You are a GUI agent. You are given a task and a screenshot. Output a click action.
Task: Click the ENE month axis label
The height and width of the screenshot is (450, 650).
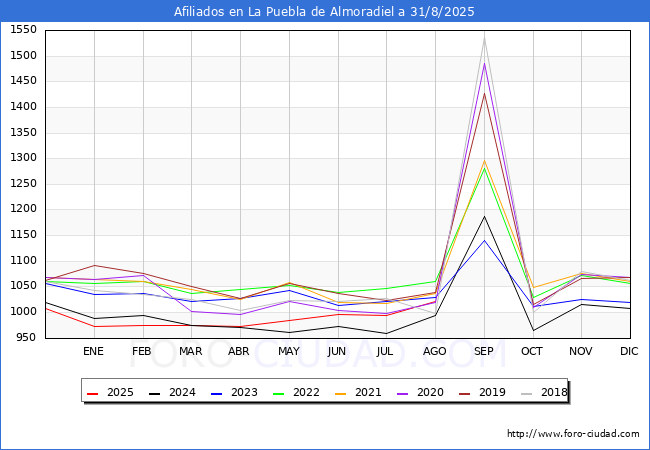click(x=93, y=351)
